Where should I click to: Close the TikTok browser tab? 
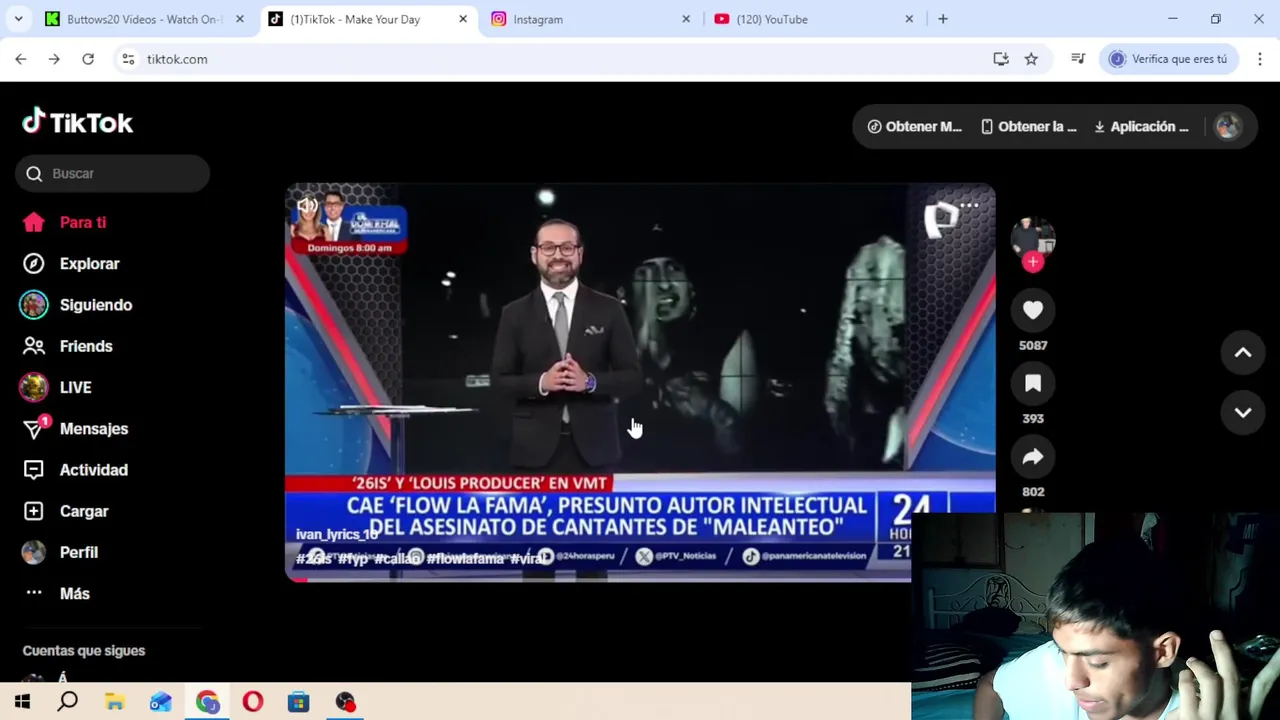[462, 19]
